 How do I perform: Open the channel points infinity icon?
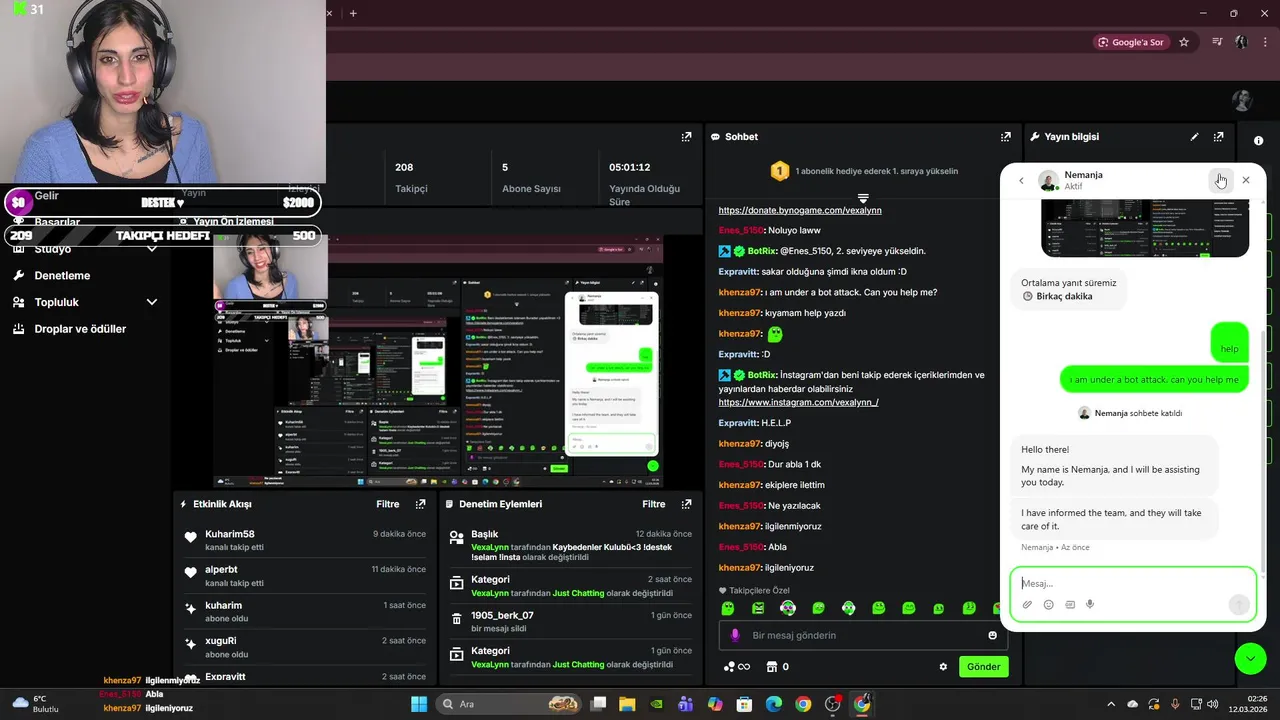click(x=736, y=667)
